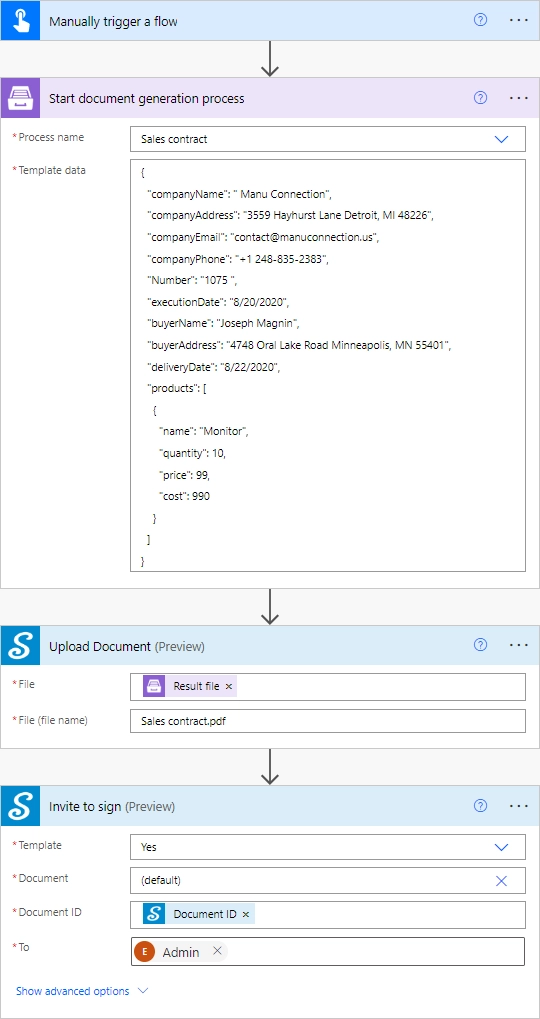Click the Start document generation process icon
The height and width of the screenshot is (1019, 540).
coord(20,98)
